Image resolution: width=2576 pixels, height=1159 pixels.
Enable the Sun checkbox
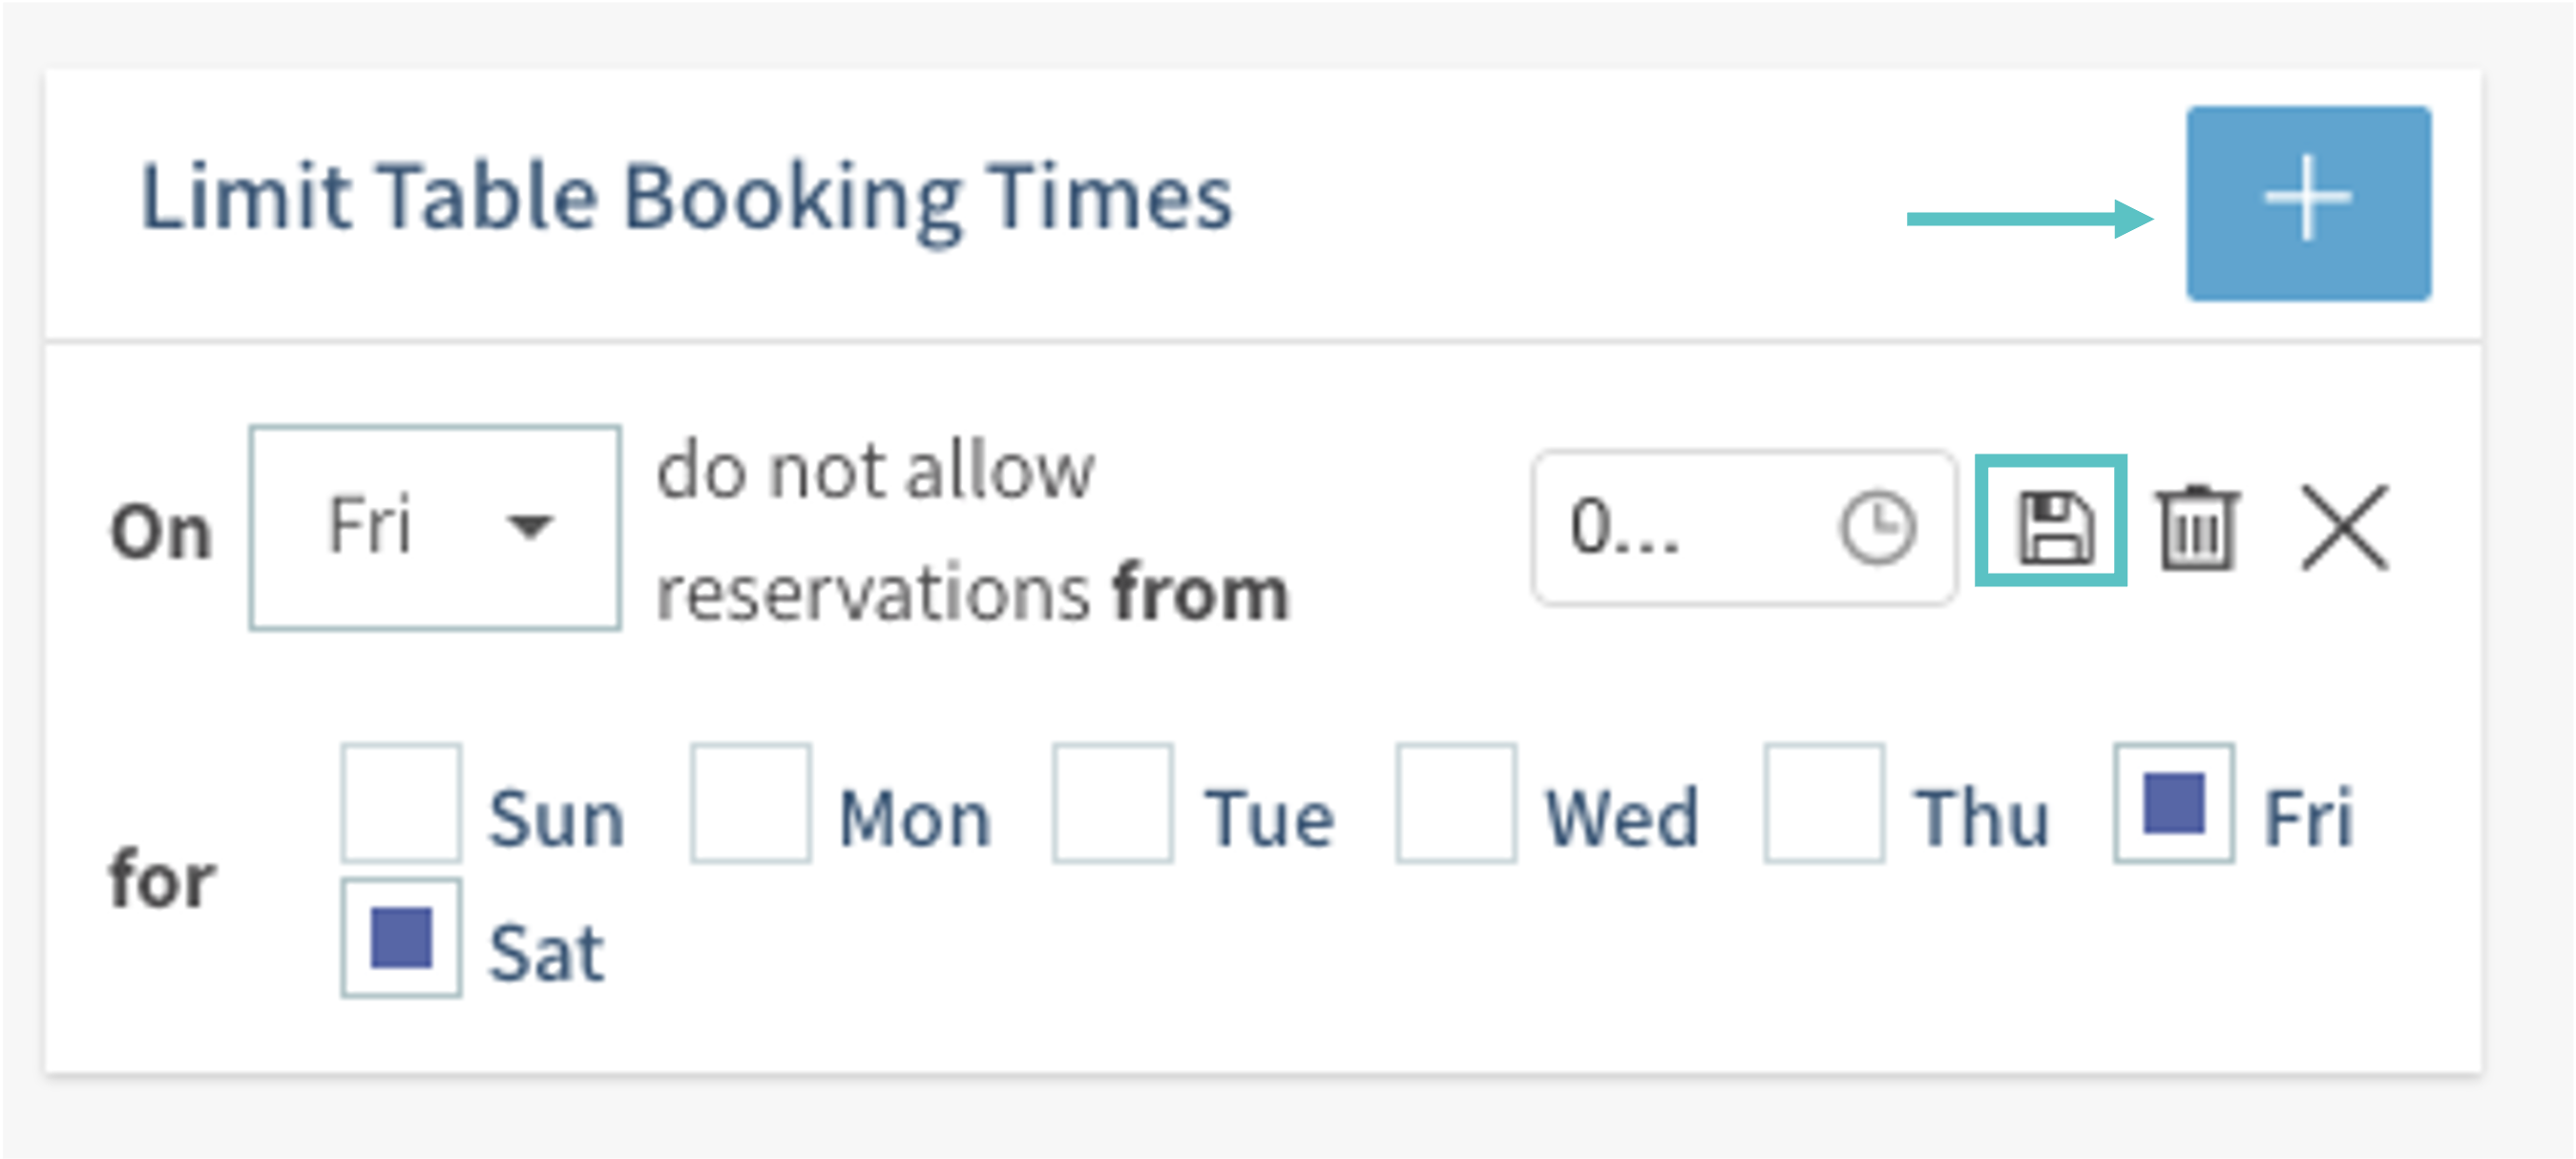(401, 802)
